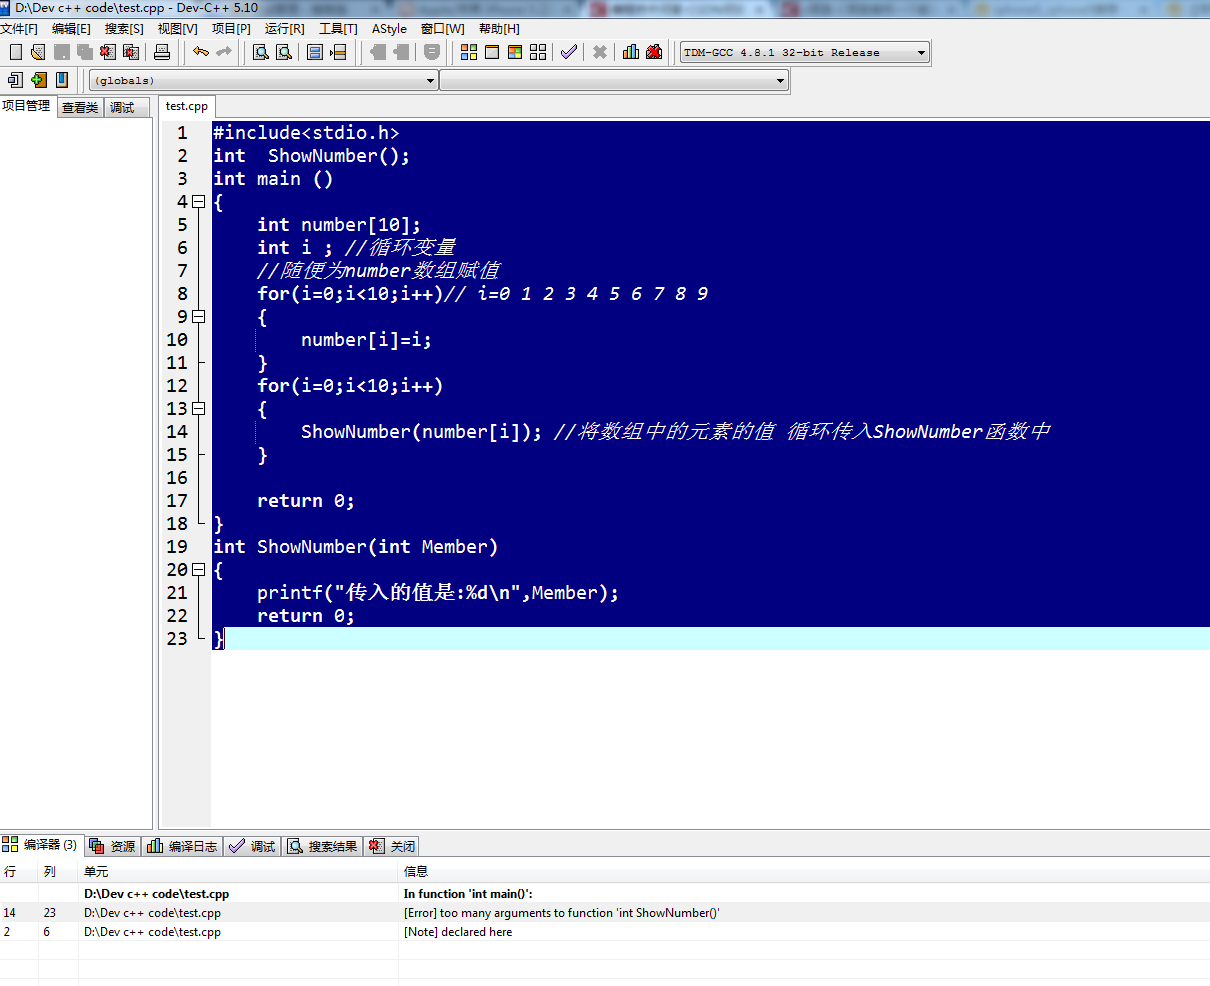Screen dimensions: 1210x986
Task: Click the Stop Execution X icon
Action: coord(600,52)
